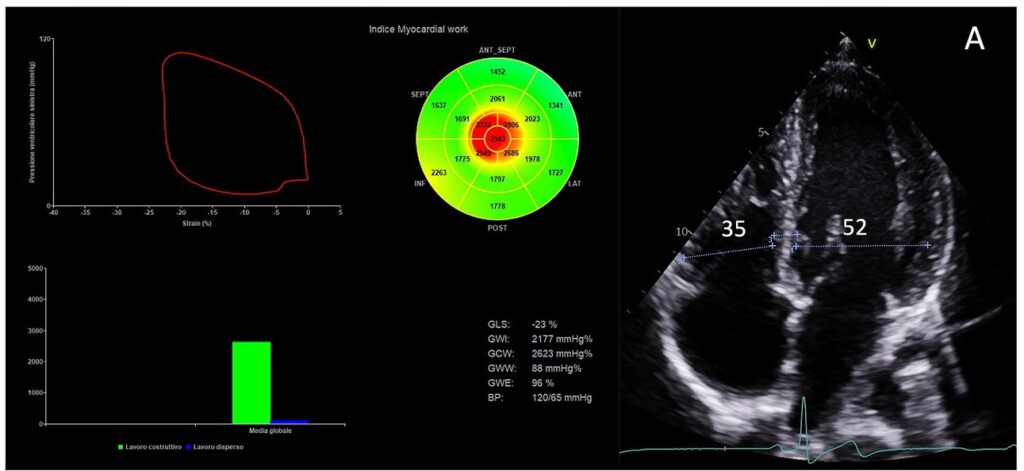Click the '35' caliper measurement label

[x=734, y=229]
